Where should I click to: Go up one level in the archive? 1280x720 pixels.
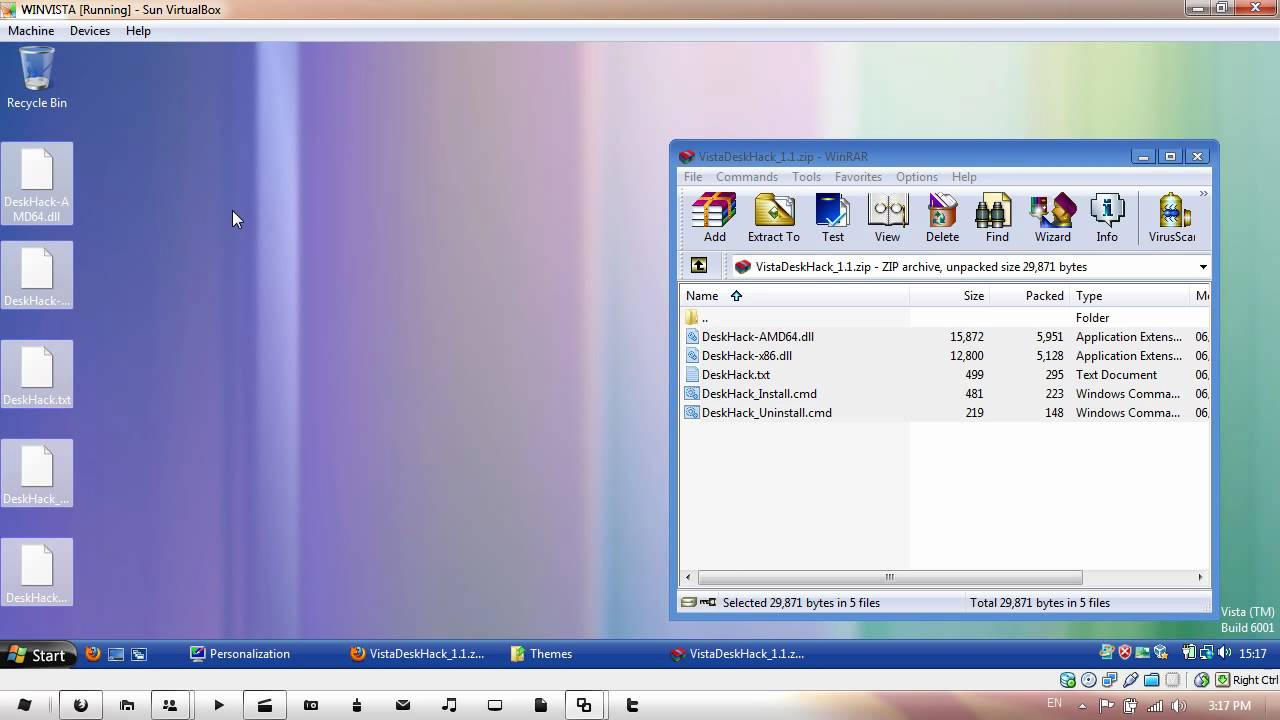[699, 266]
